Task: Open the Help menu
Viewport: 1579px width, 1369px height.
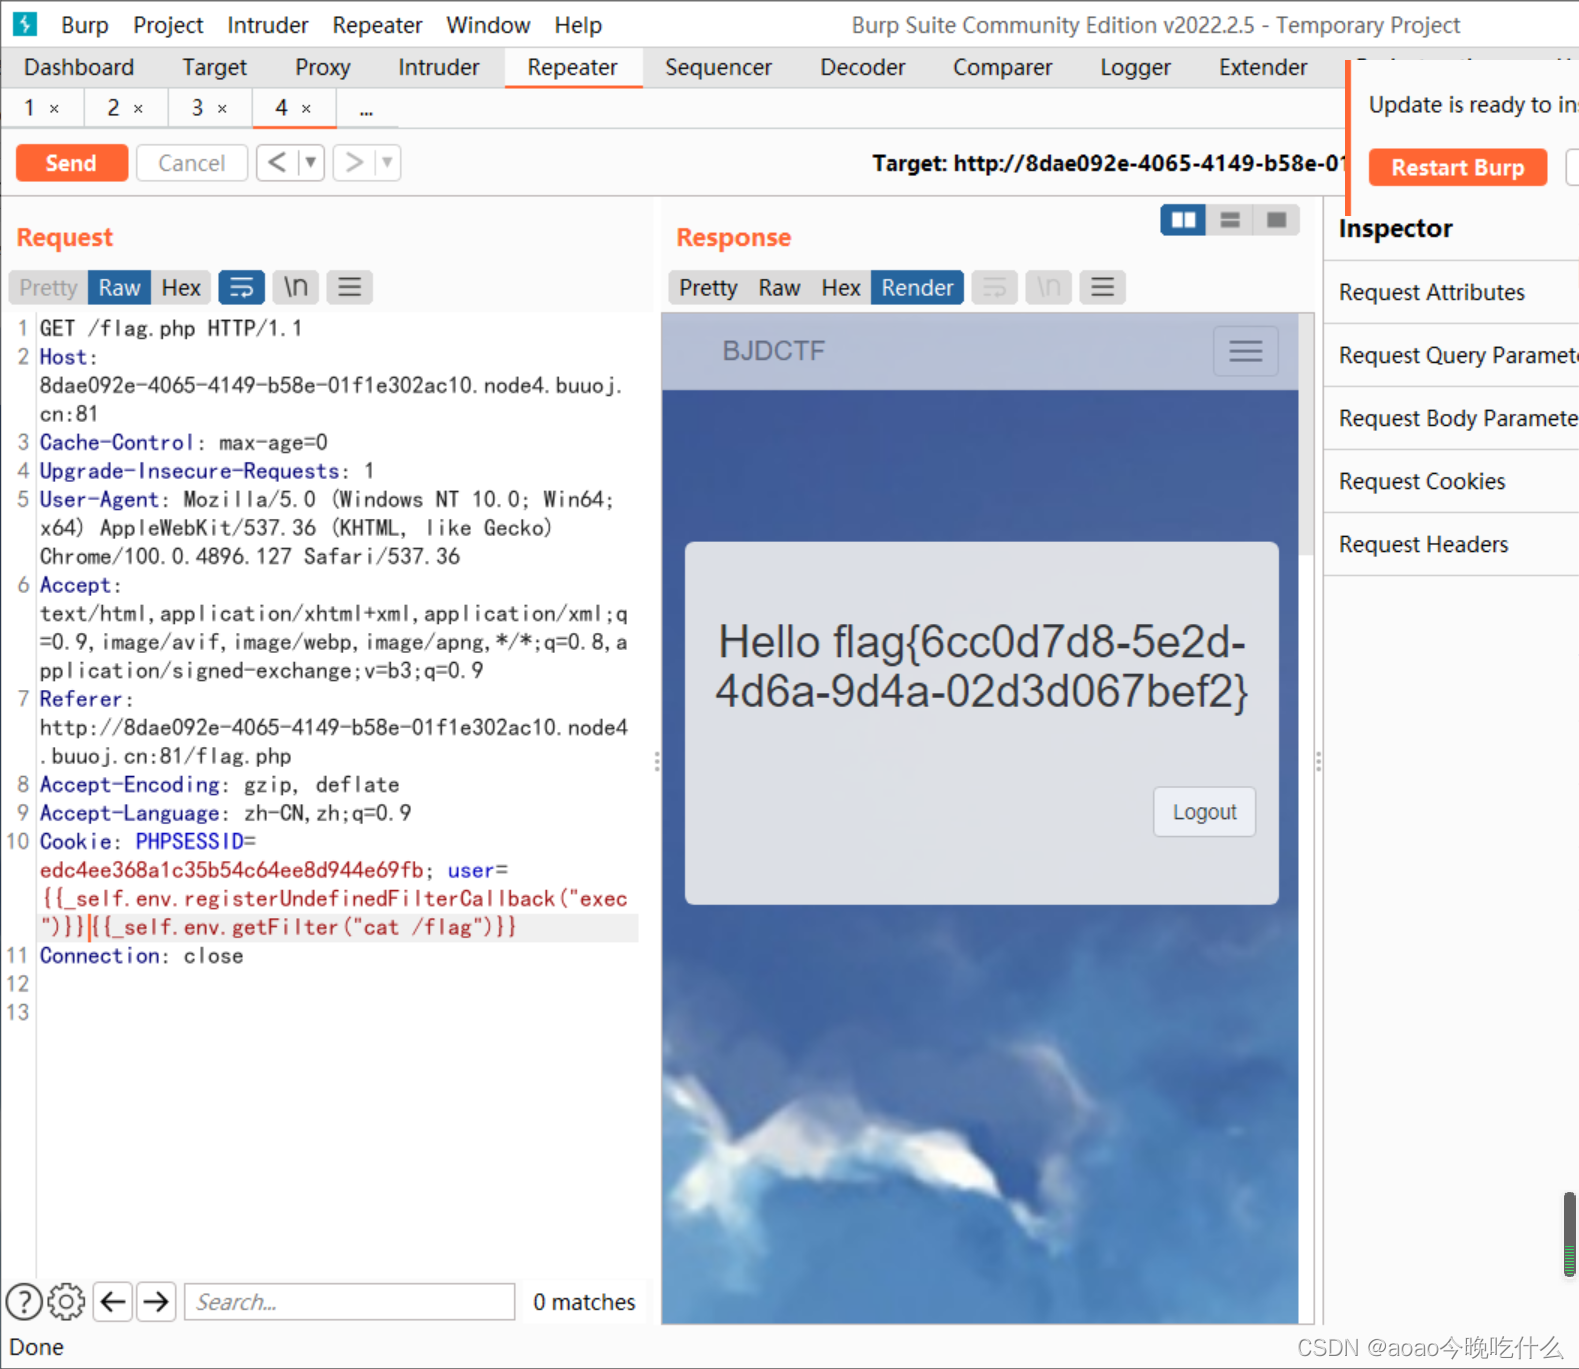Action: point(578,25)
